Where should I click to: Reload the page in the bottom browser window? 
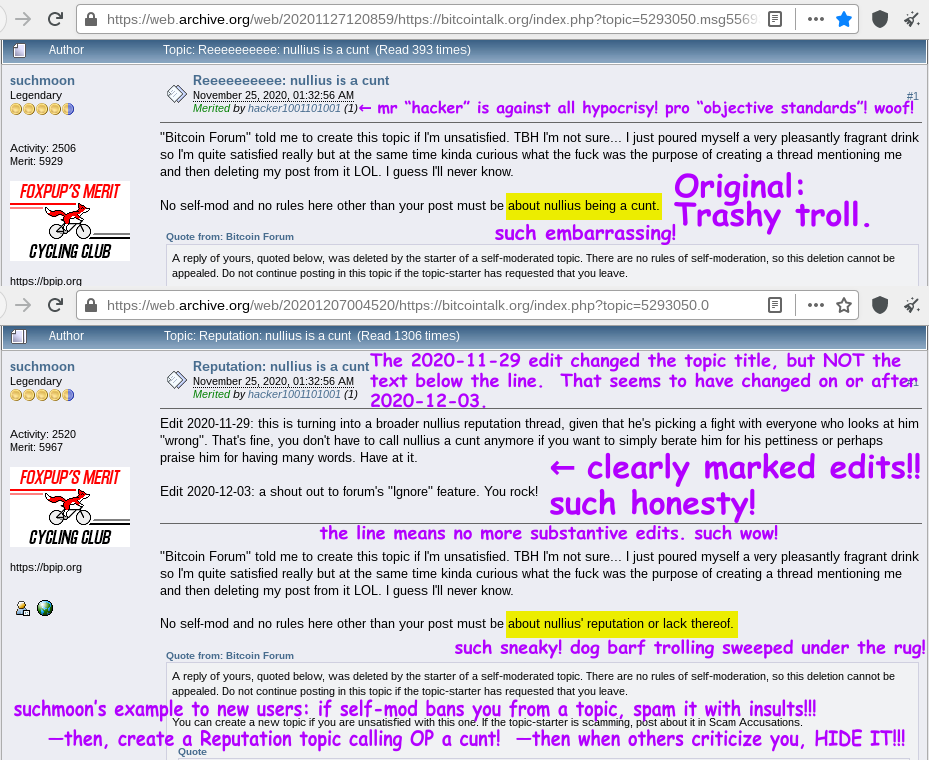click(x=55, y=305)
